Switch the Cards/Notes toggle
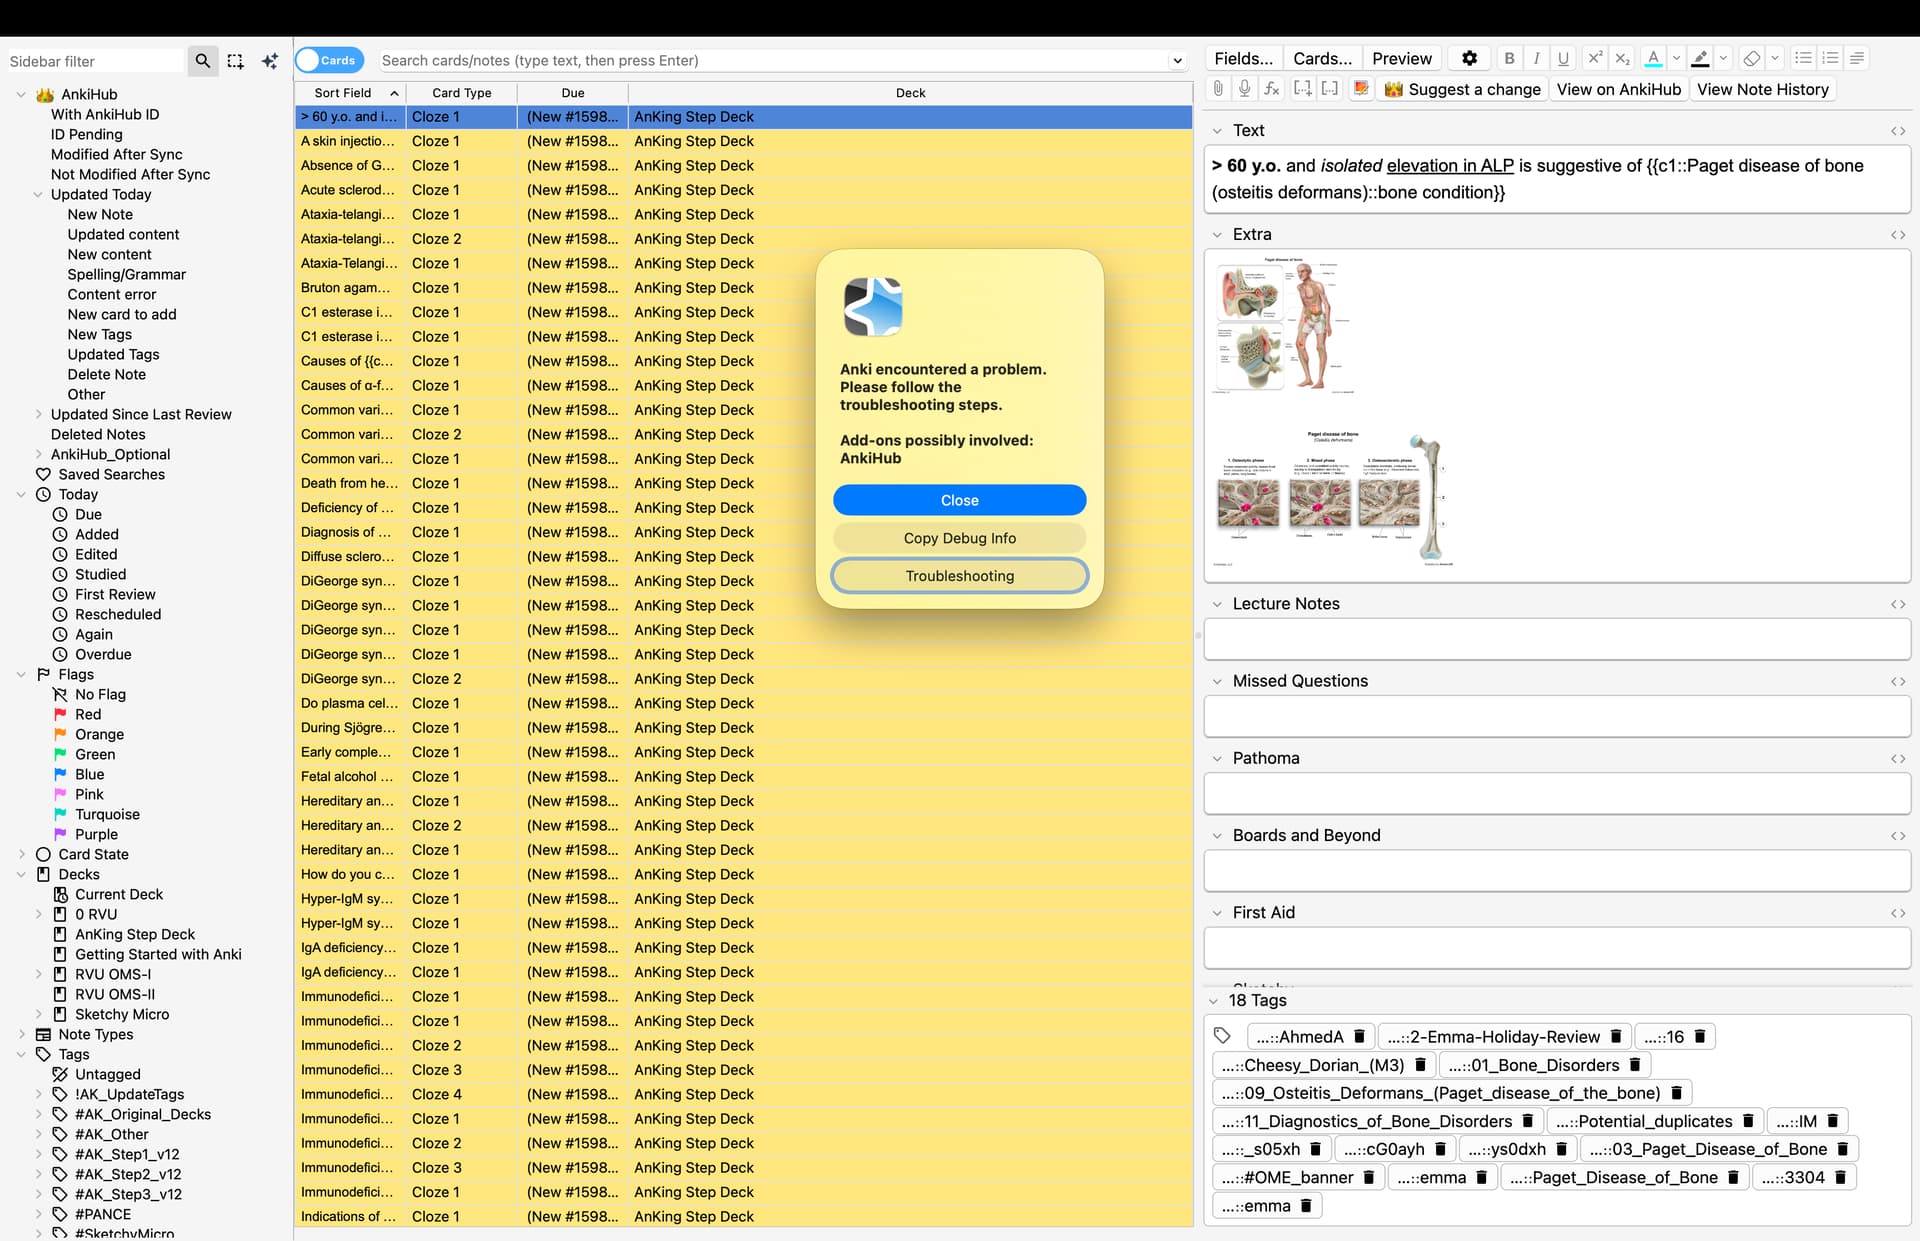Image resolution: width=1920 pixels, height=1241 pixels. (x=329, y=61)
